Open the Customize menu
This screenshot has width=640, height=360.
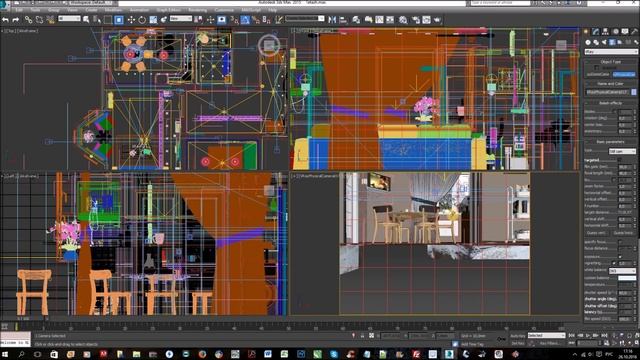tap(224, 10)
